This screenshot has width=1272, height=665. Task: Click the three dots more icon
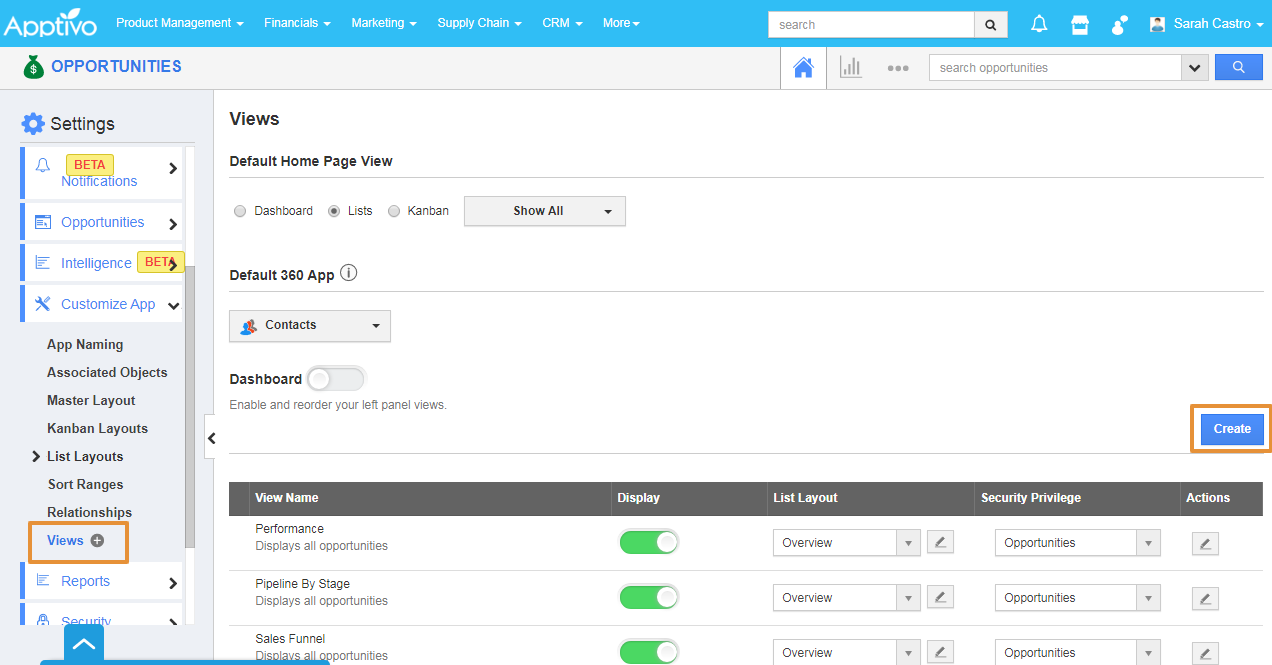point(898,68)
